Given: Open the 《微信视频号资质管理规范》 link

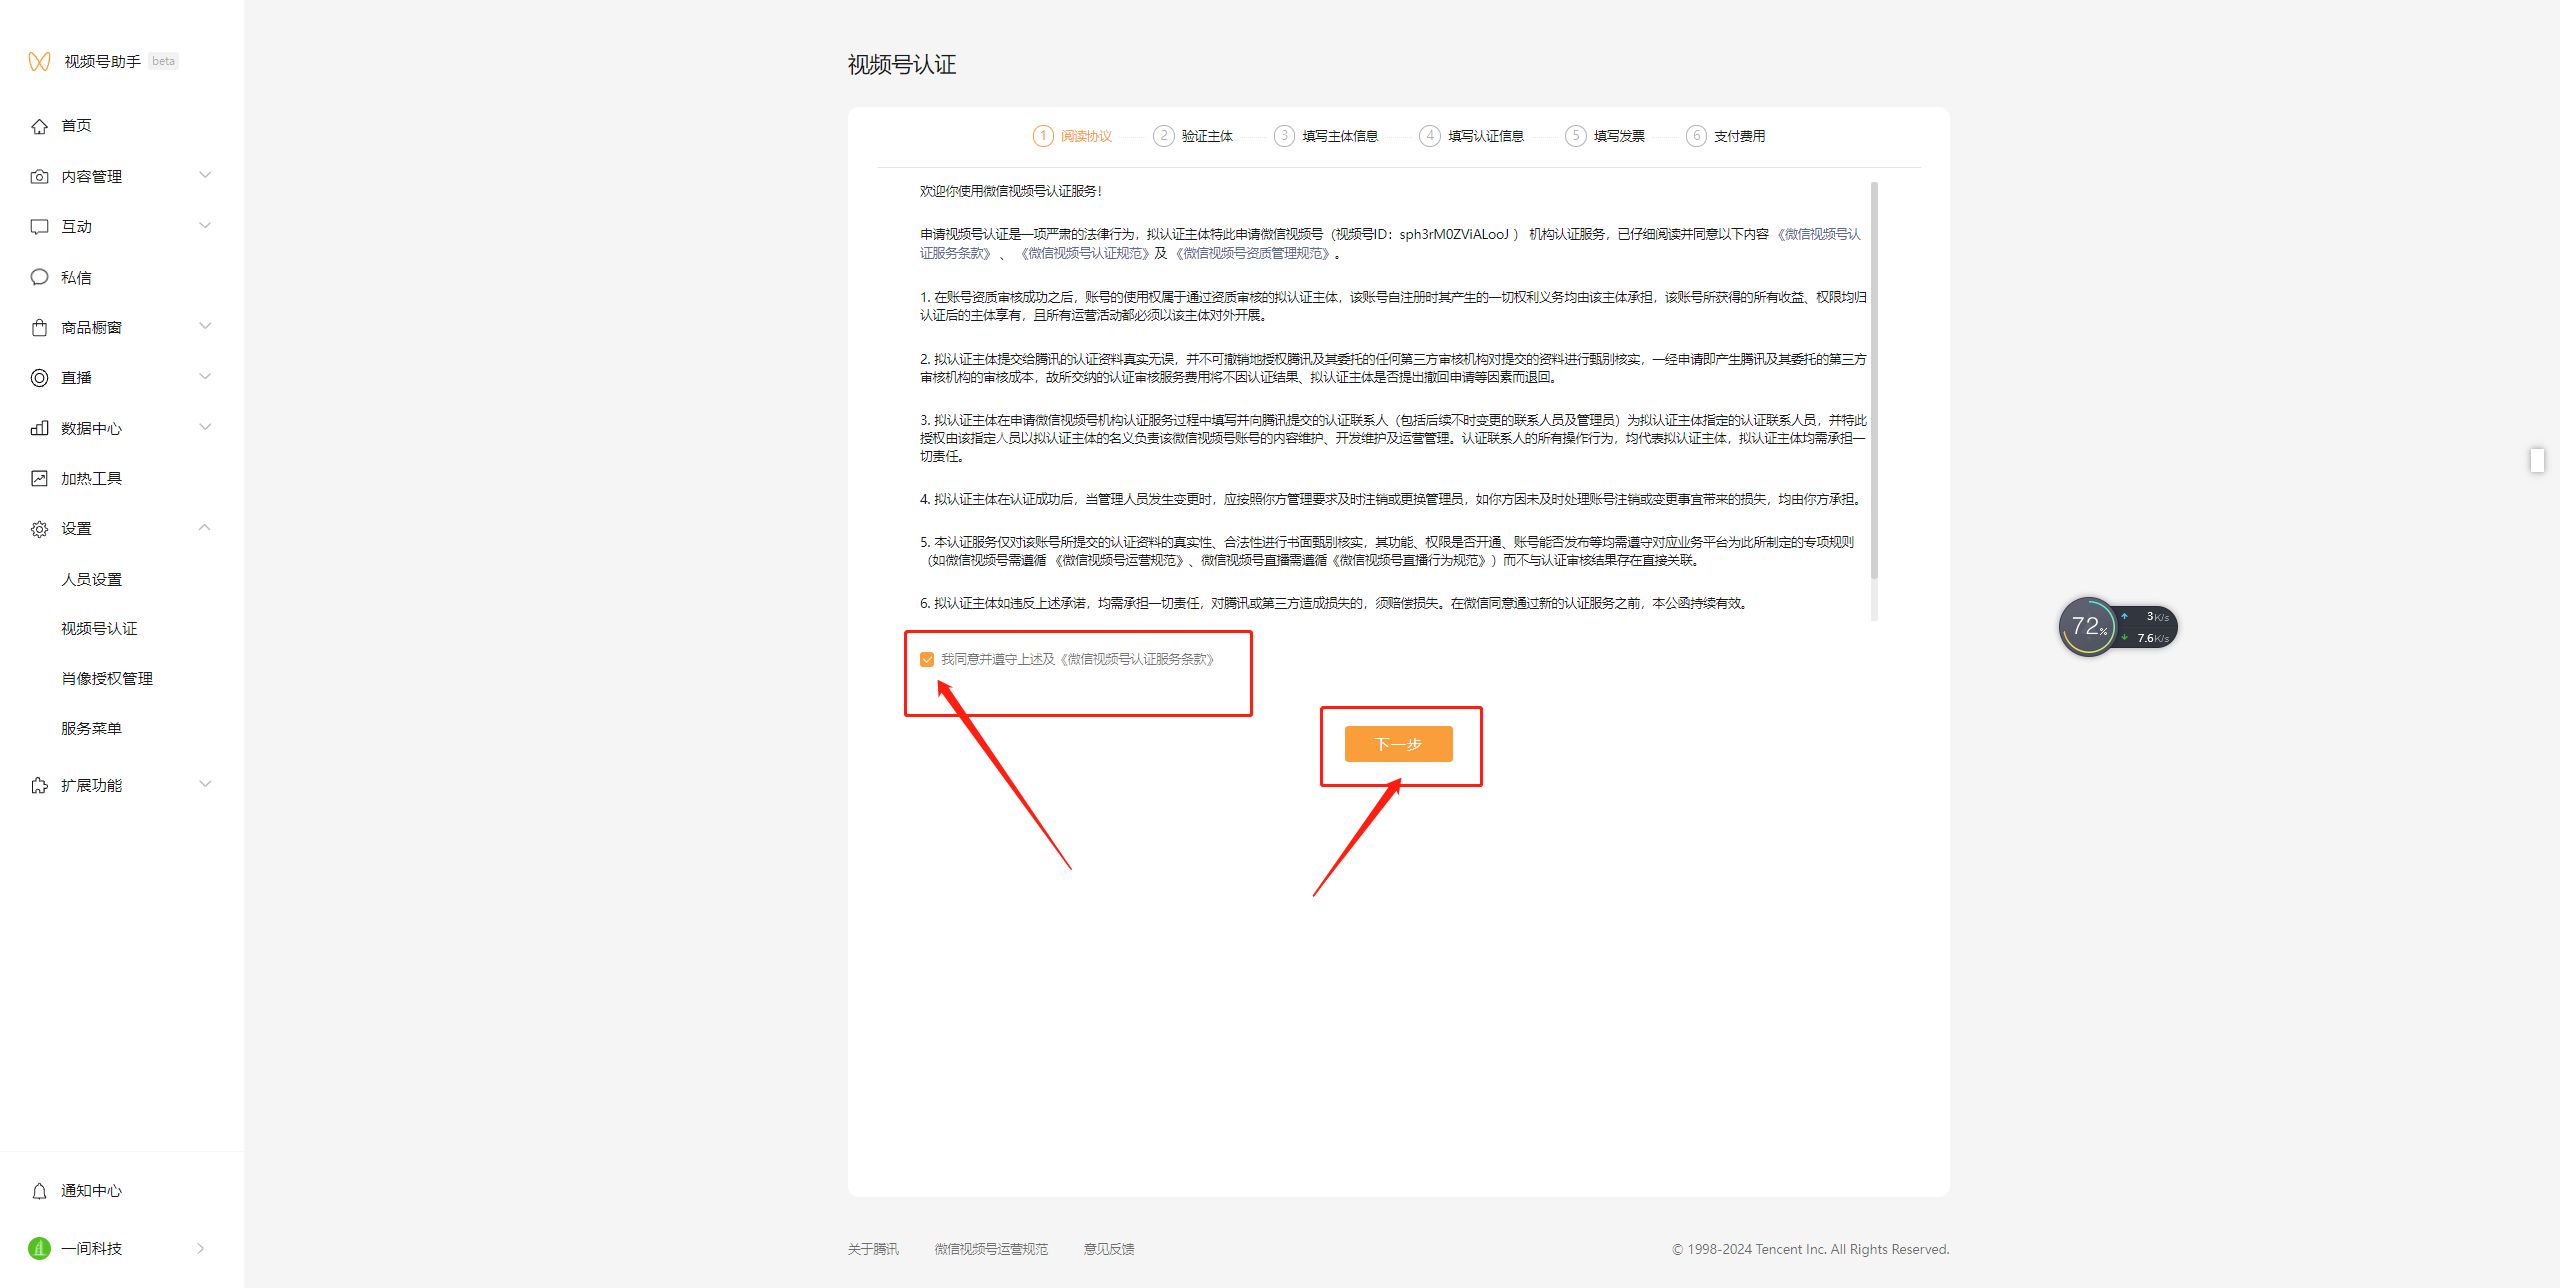Looking at the screenshot, I should click(1254, 254).
